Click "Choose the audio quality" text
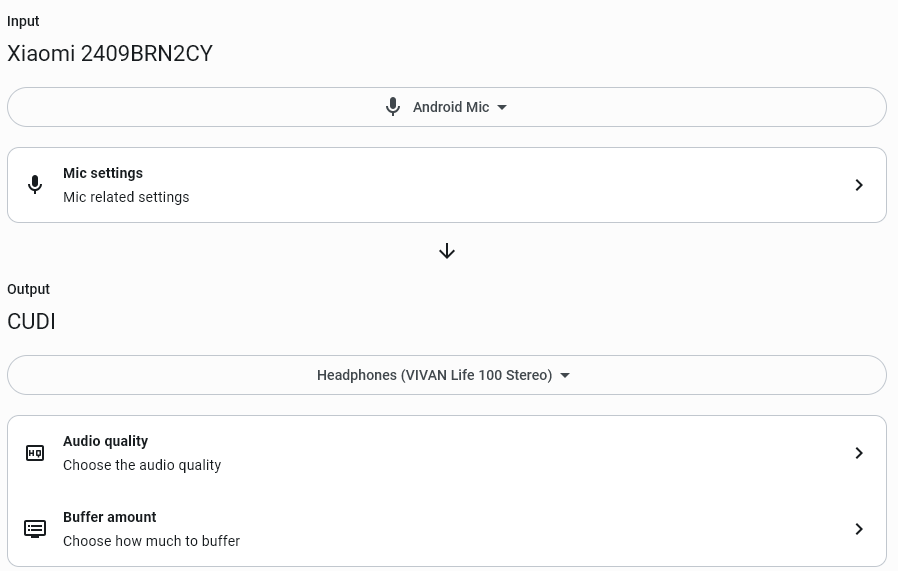 pyautogui.click(x=142, y=465)
